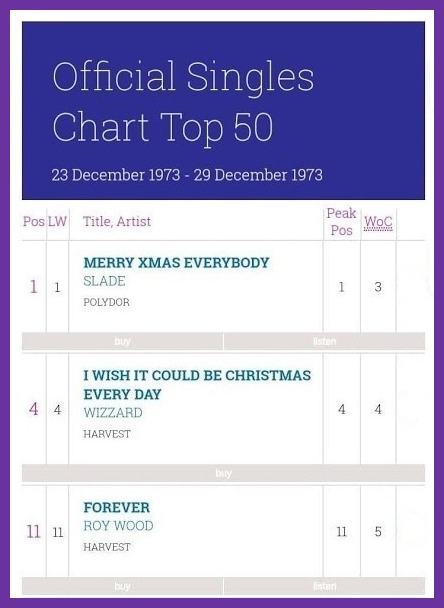This screenshot has width=444, height=608.
Task: Open I Wish It Could Be Christmas Every Day link
Action: (x=197, y=385)
